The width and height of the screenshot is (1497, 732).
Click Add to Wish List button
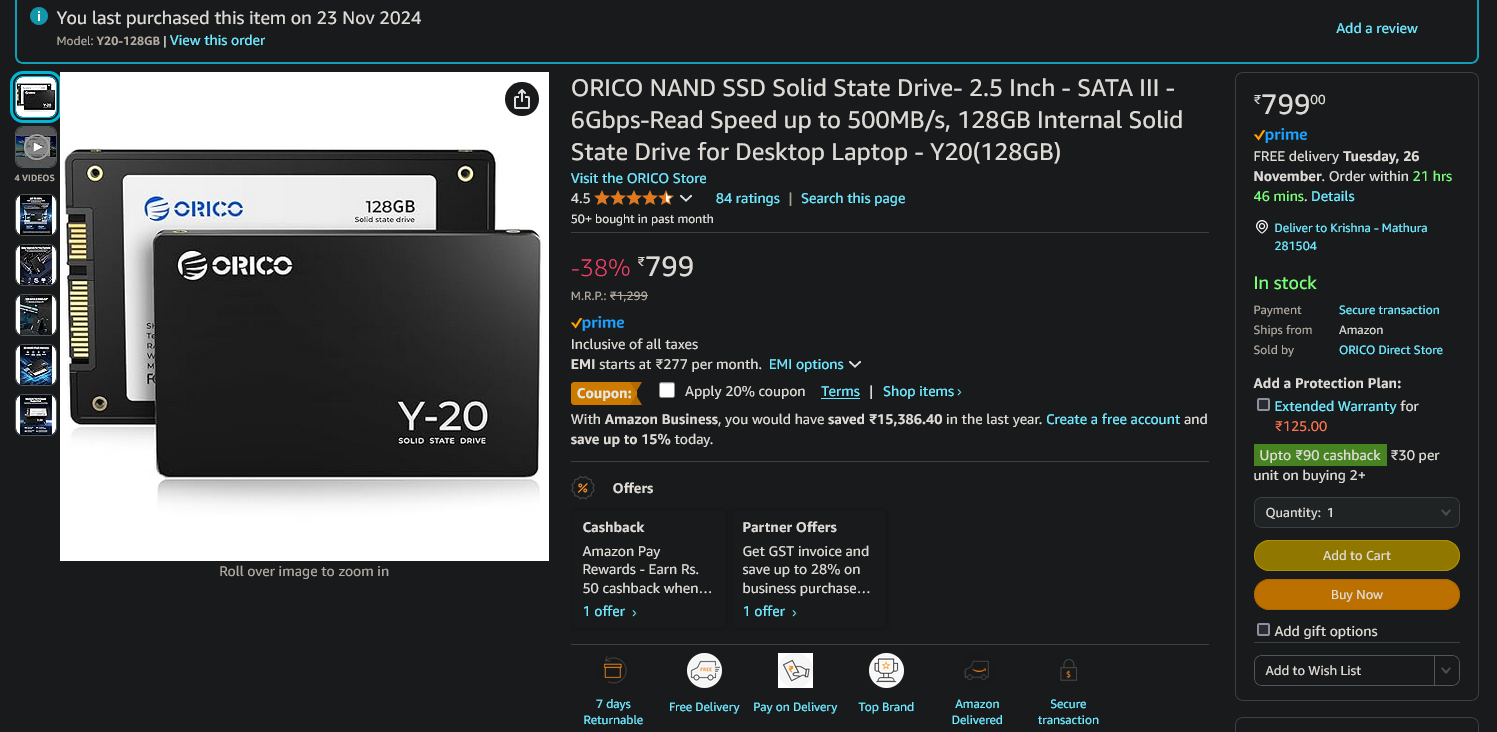point(1344,670)
